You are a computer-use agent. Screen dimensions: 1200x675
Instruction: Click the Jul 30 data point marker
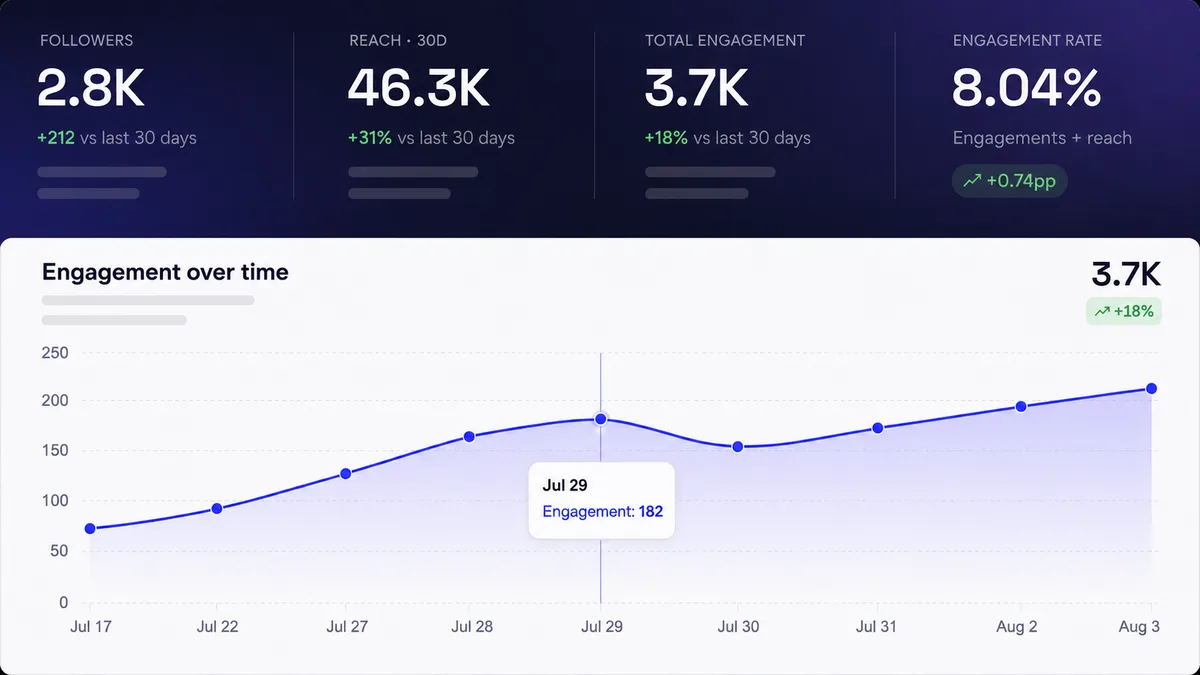click(x=738, y=447)
